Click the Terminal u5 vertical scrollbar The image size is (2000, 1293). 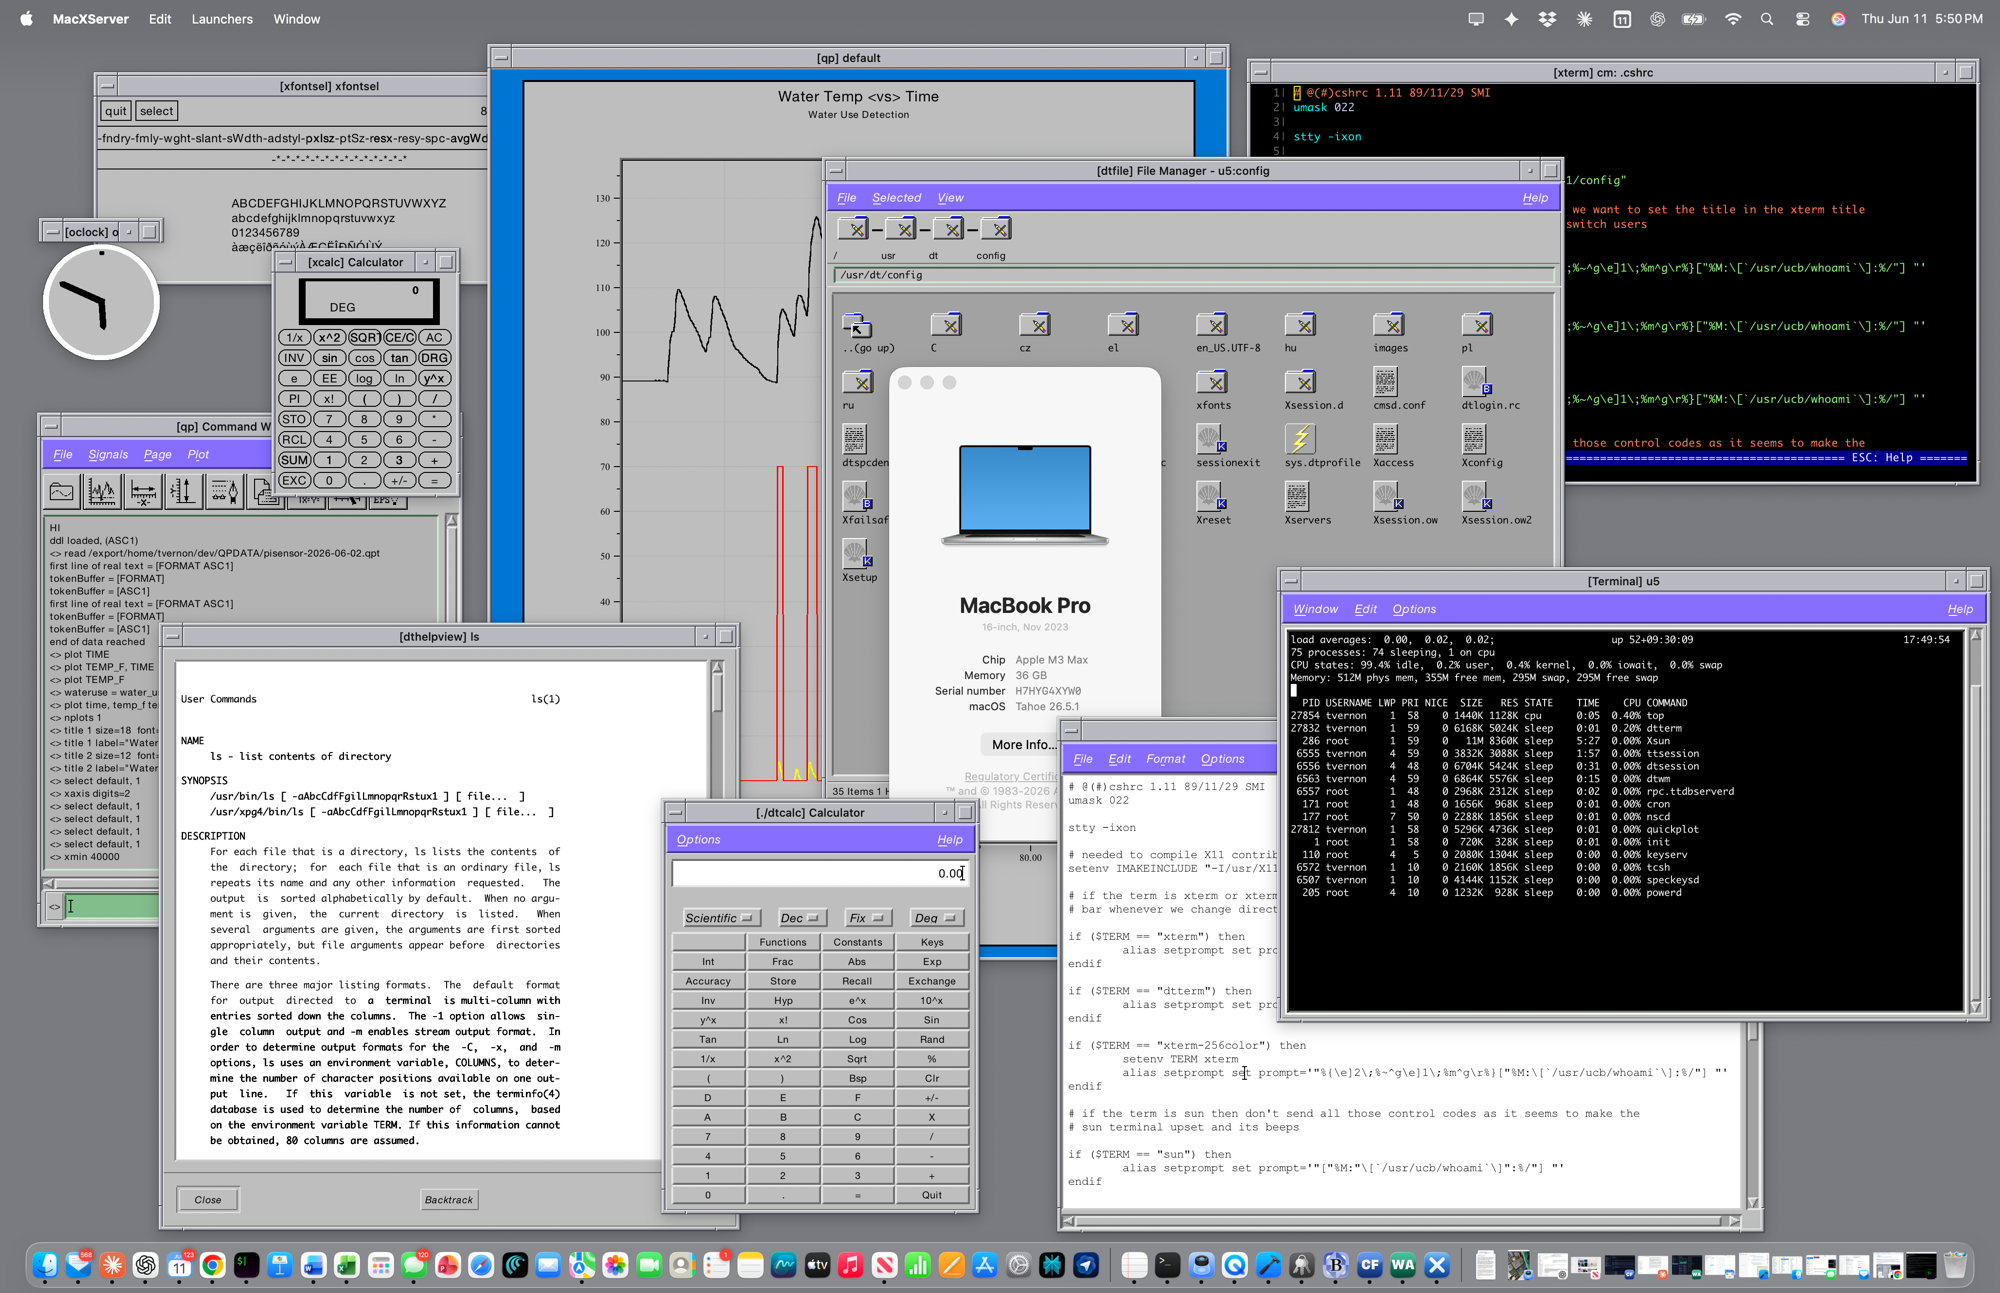pos(1975,819)
